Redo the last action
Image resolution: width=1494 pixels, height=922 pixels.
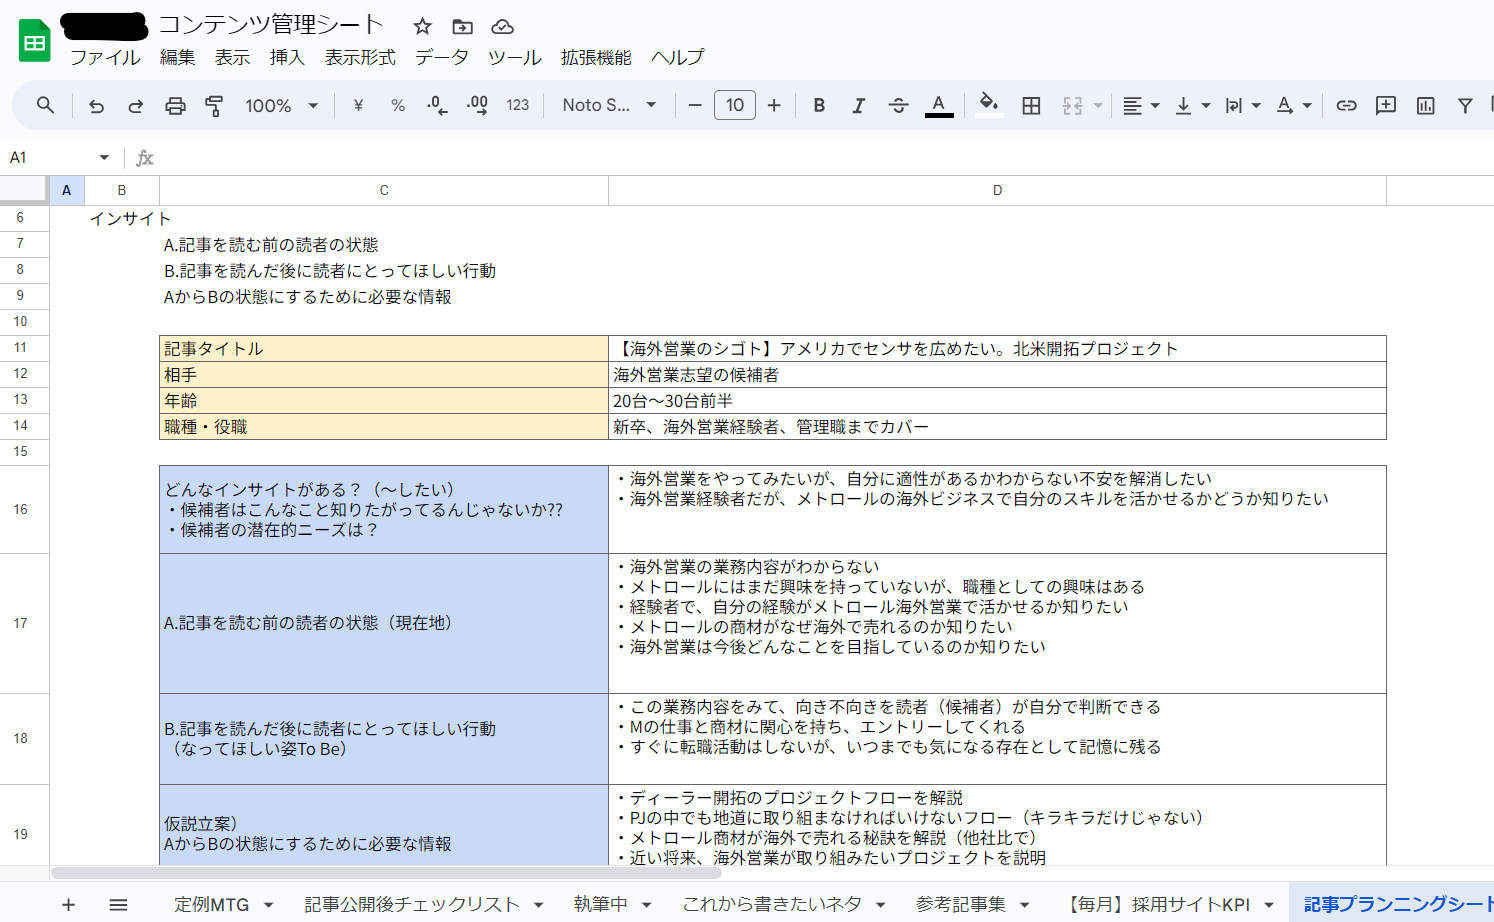[x=135, y=105]
